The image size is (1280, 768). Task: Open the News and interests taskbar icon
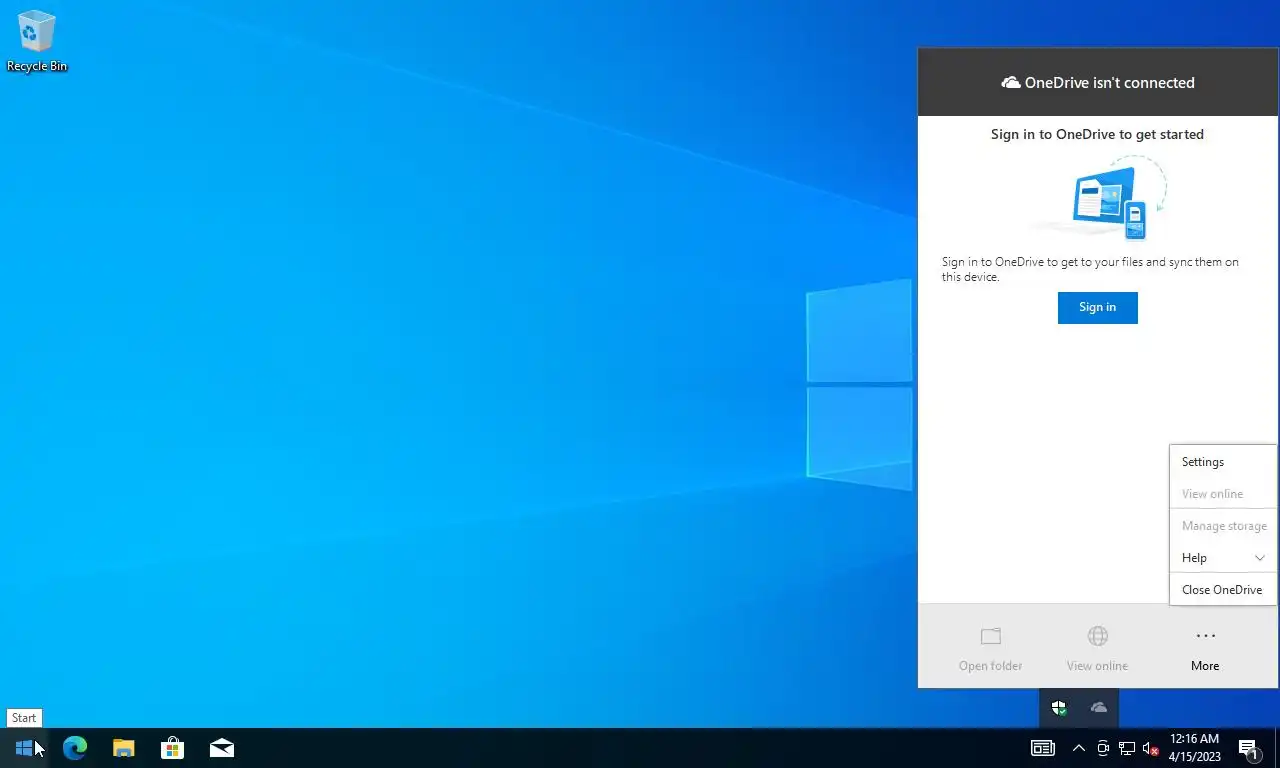(x=1043, y=748)
